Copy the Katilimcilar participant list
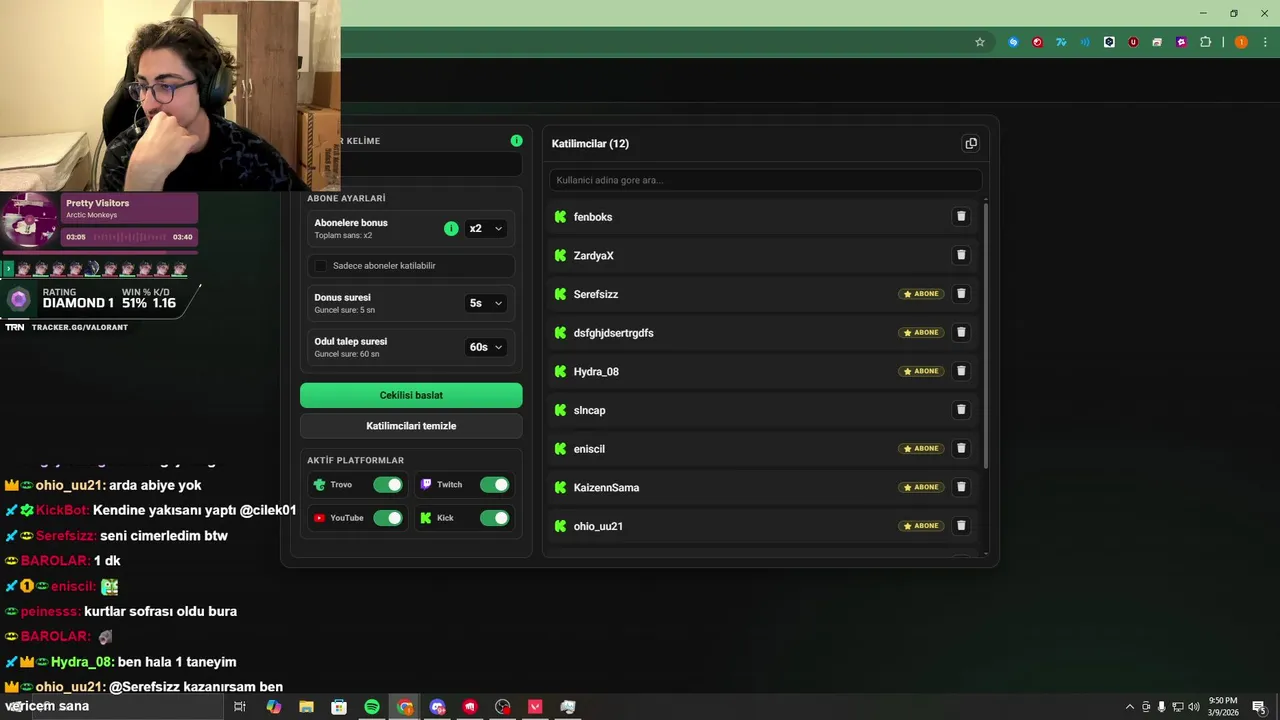1280x720 pixels. coord(970,143)
